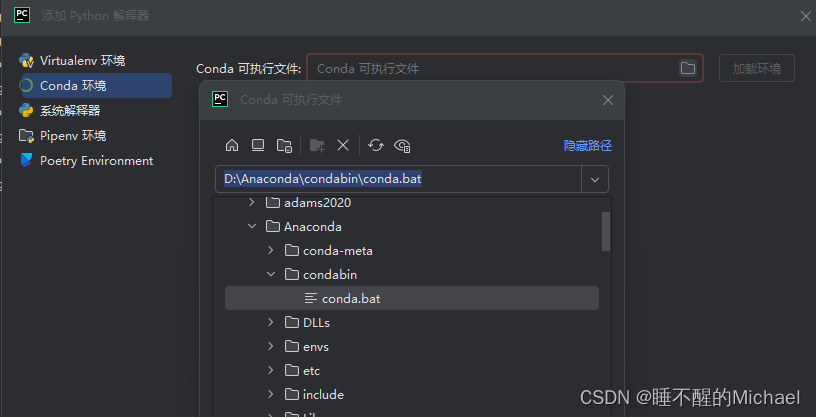Click the path field with D:\Anaconda\condabin\conda.bat

[x=398, y=180]
